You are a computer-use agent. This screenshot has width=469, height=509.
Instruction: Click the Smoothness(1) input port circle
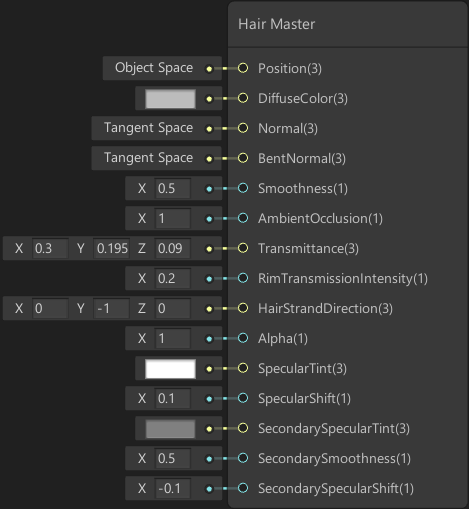(243, 188)
